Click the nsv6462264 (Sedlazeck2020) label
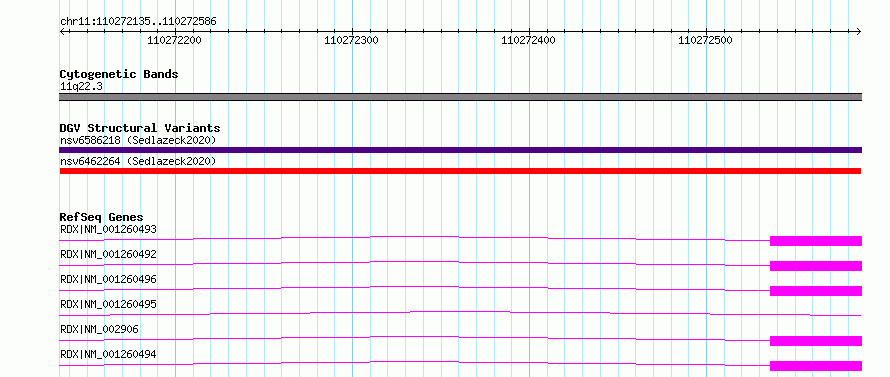 (138, 162)
